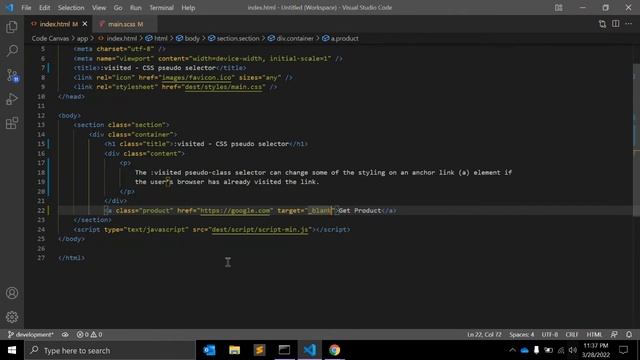Image resolution: width=640 pixels, height=360 pixels.
Task: Customize layout icon in title bar
Action: pyautogui.click(x=558, y=8)
